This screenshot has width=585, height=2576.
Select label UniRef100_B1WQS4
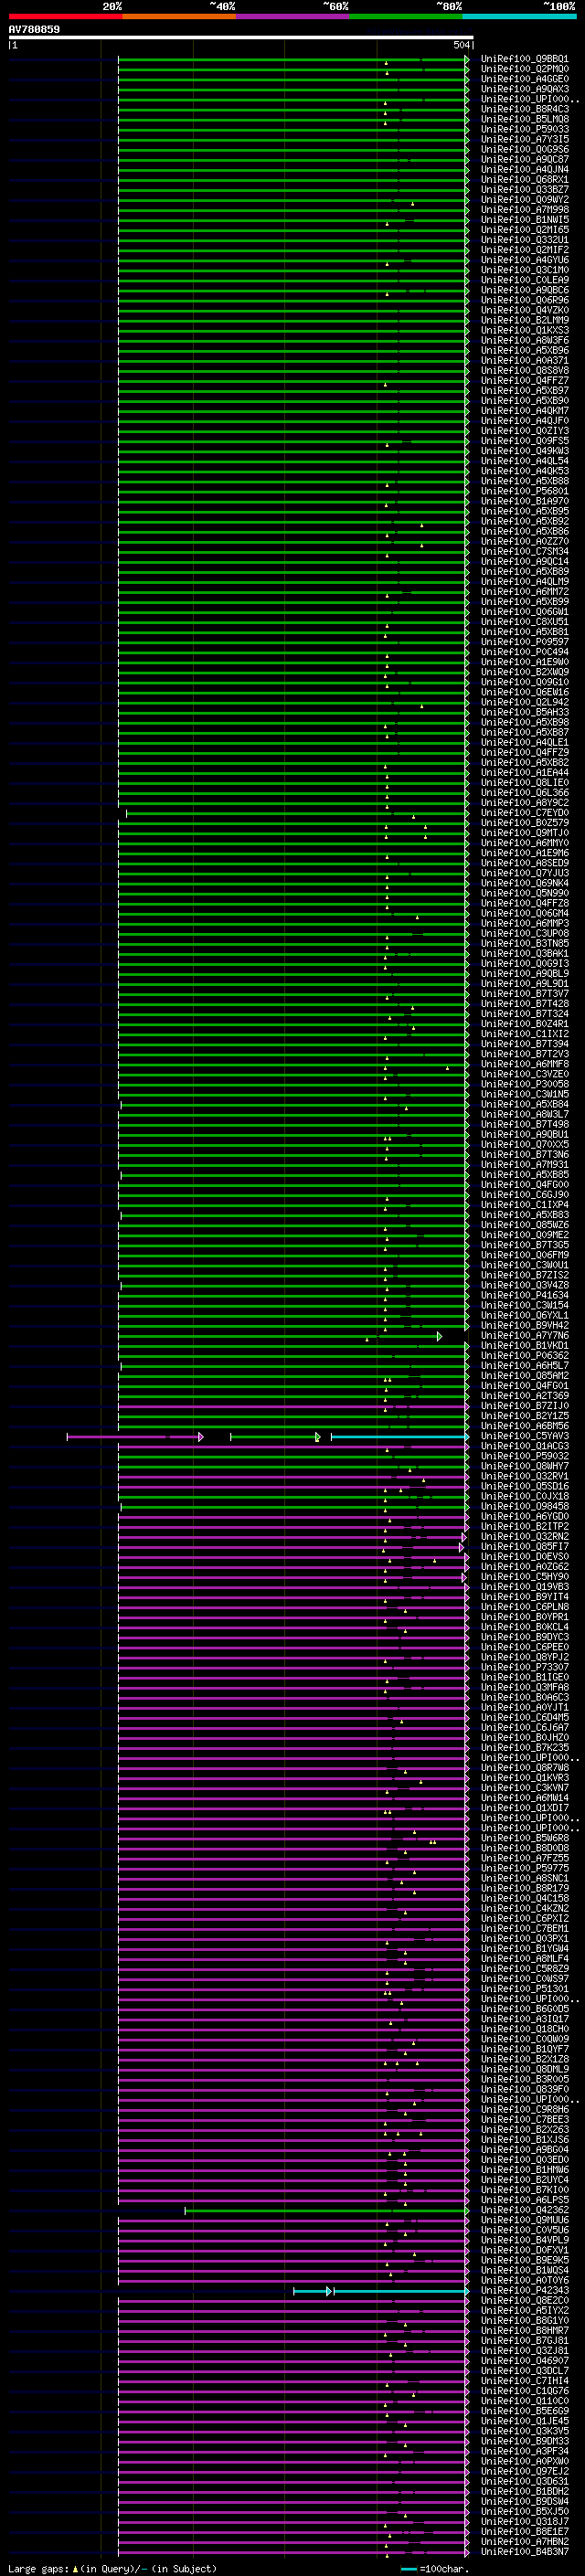524,2271
